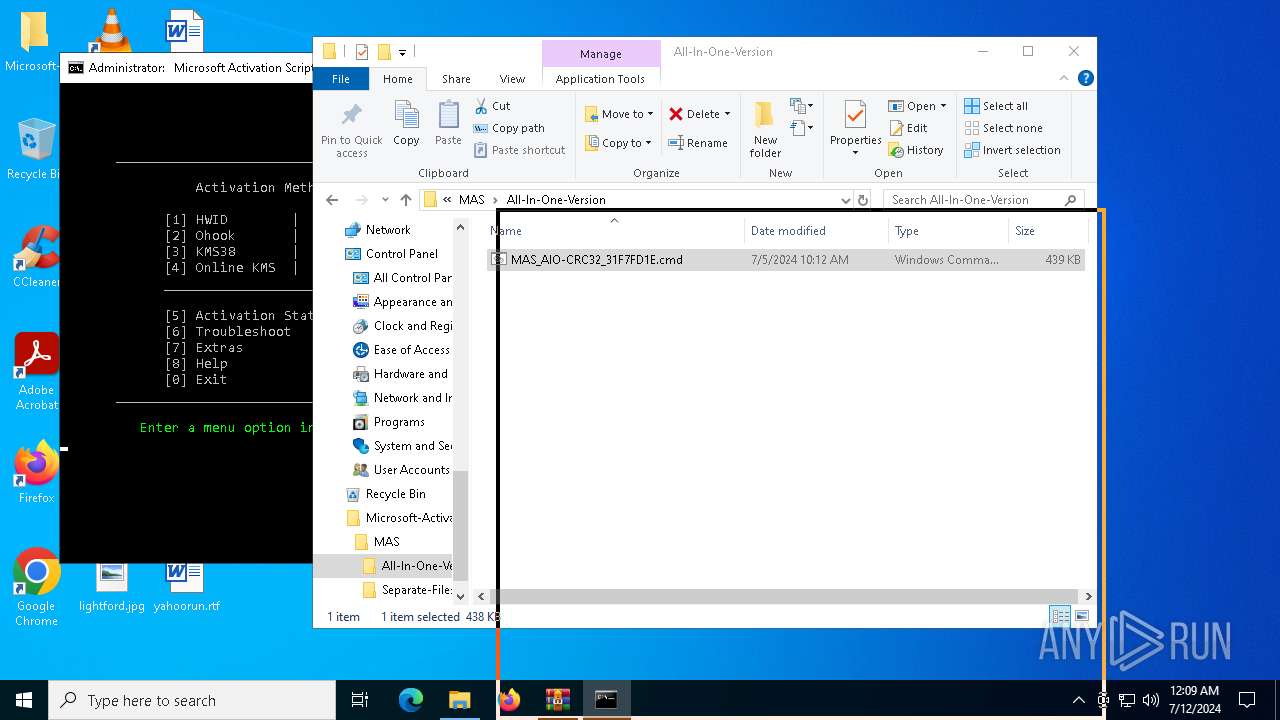1280x720 pixels.
Task: Click the Properties checkmark icon
Action: point(855,116)
